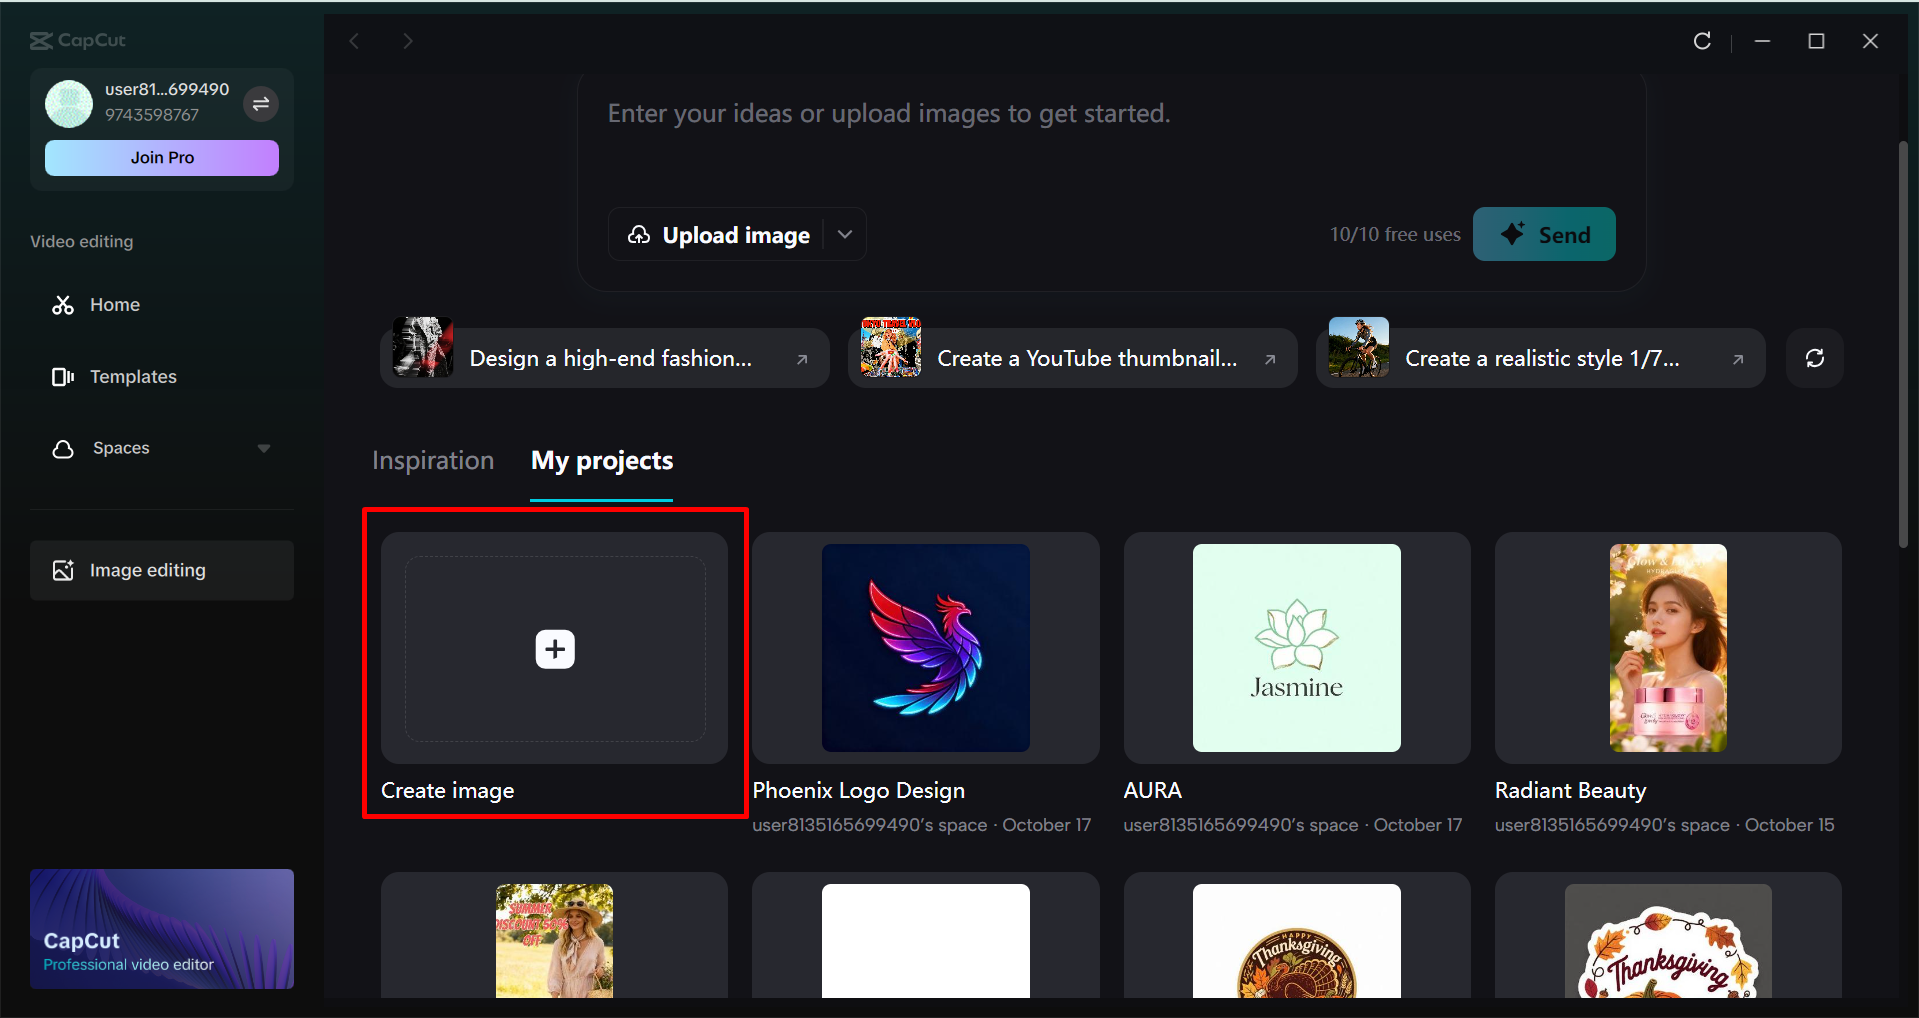Select the My projects tab
Image resolution: width=1919 pixels, height=1018 pixels.
pyautogui.click(x=602, y=460)
